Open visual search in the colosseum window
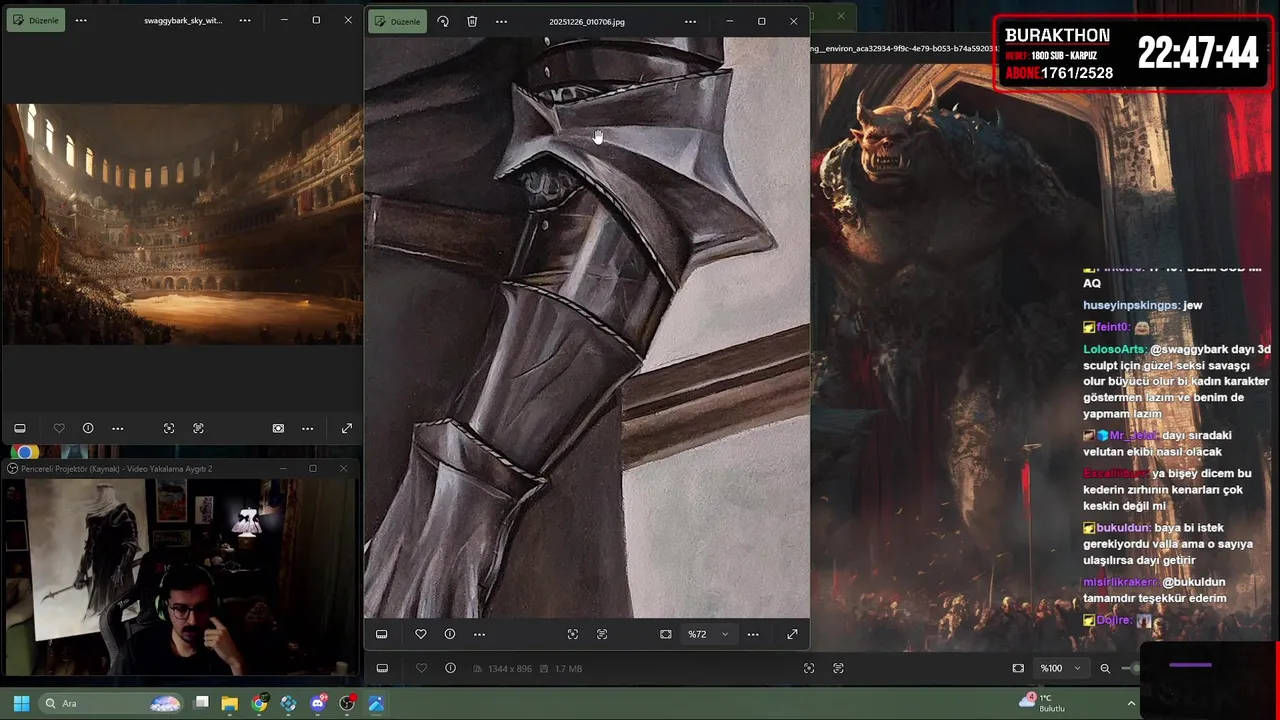The height and width of the screenshot is (720, 1280). click(x=169, y=428)
